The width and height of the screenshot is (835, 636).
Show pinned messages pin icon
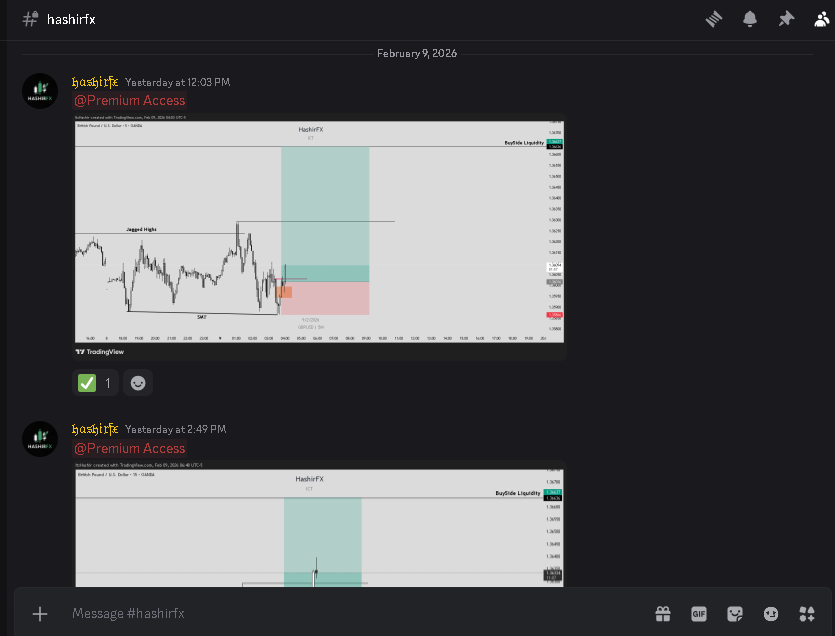click(x=786, y=19)
